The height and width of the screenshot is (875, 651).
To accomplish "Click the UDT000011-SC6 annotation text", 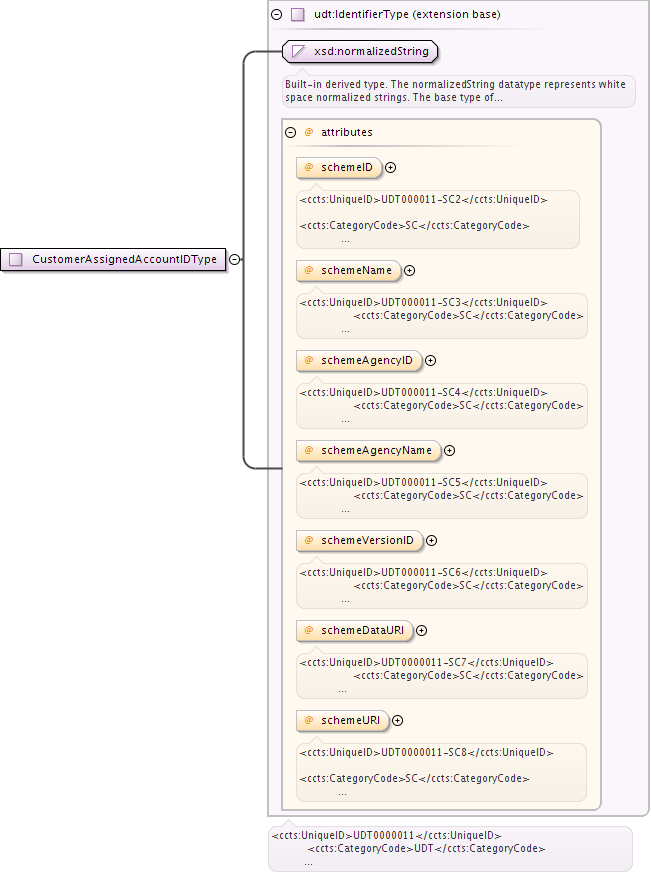I will (x=423, y=572).
